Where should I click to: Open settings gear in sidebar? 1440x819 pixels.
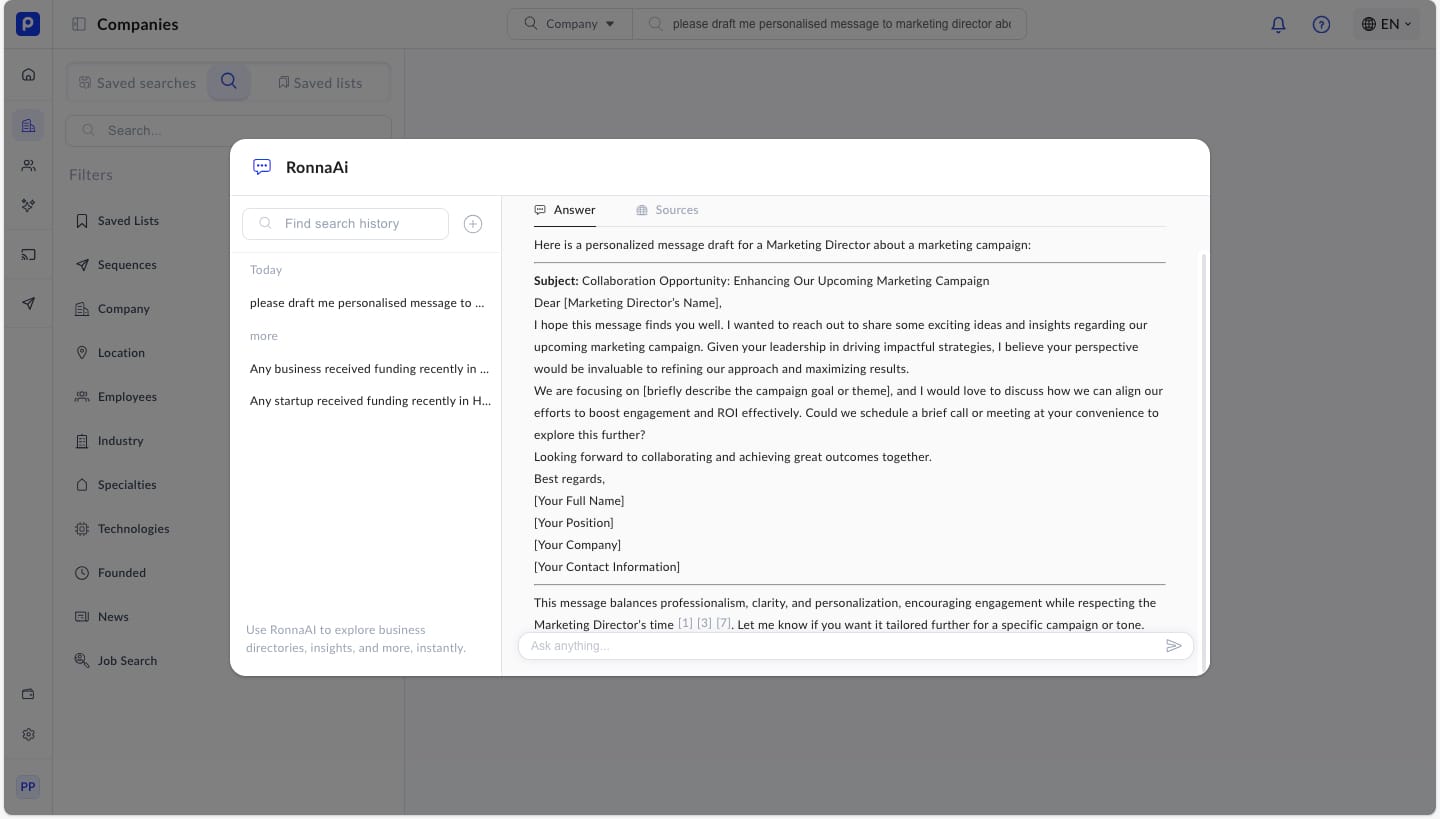(28, 734)
